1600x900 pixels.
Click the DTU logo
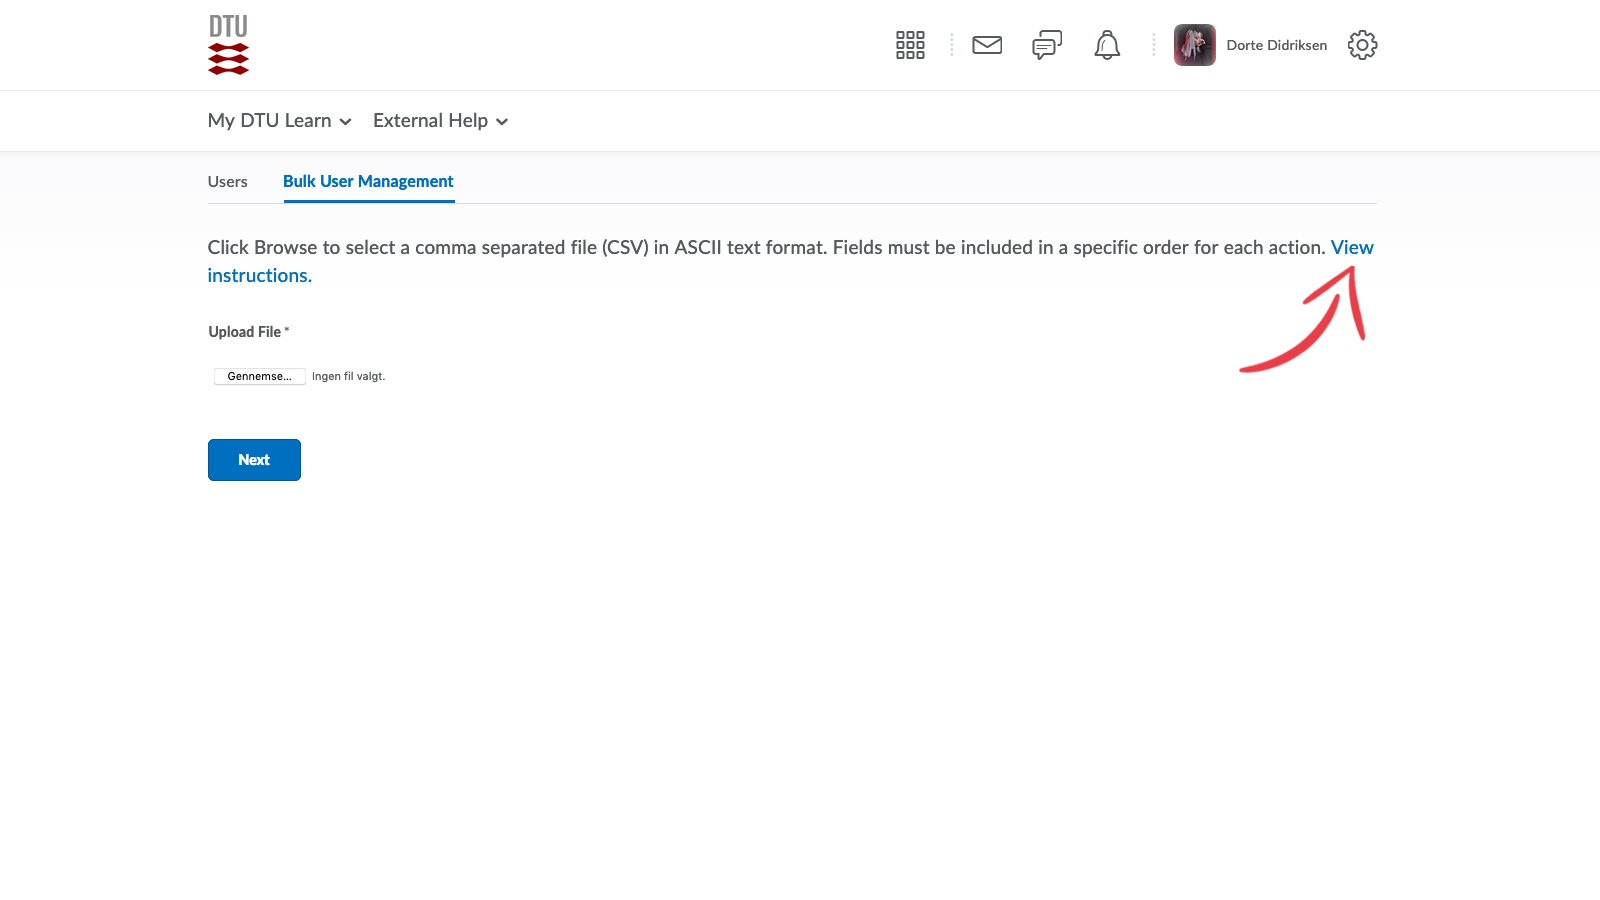tap(228, 45)
